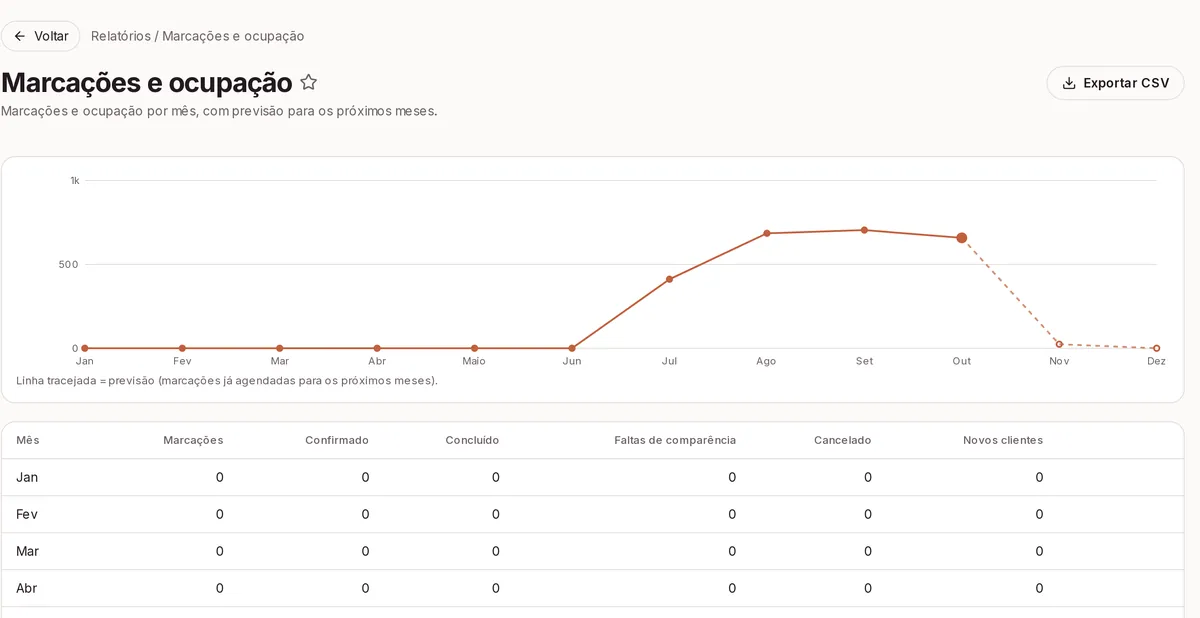Click the Faltas de comparência column header
This screenshot has width=1200, height=618.
pyautogui.click(x=675, y=440)
